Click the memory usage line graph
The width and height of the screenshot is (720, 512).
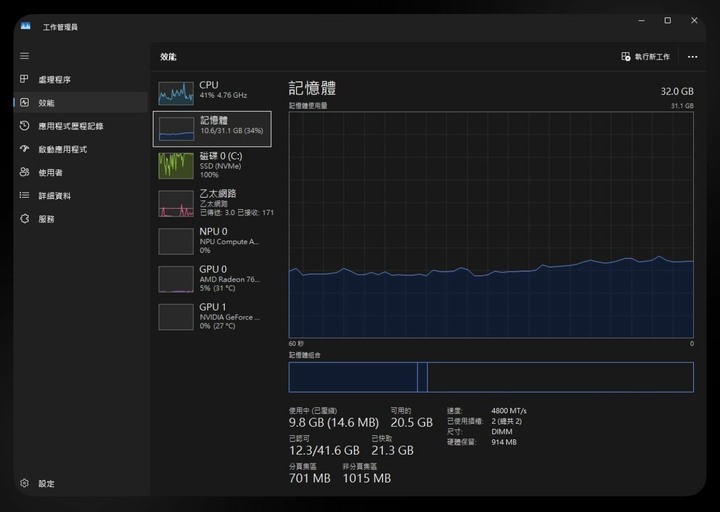[x=491, y=225]
